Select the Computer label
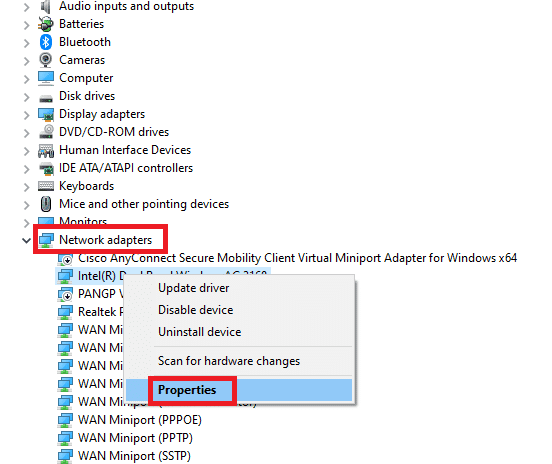 [x=86, y=78]
